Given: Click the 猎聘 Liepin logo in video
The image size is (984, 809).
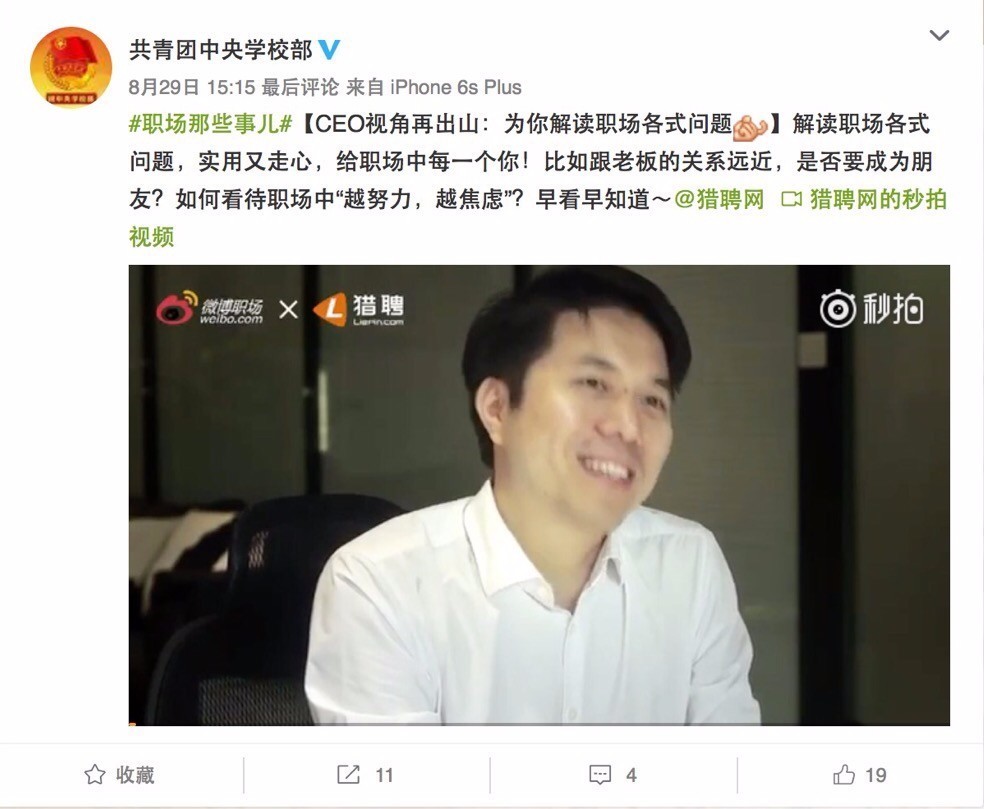Looking at the screenshot, I should (x=358, y=309).
